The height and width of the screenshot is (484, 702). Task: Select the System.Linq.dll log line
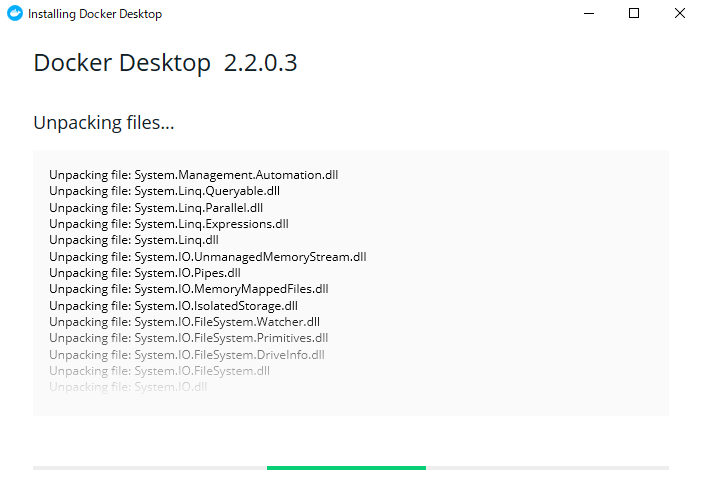point(134,240)
